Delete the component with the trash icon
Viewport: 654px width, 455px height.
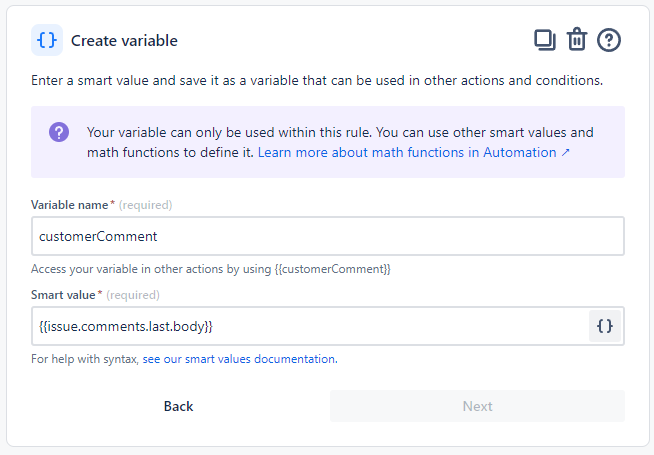(x=576, y=40)
